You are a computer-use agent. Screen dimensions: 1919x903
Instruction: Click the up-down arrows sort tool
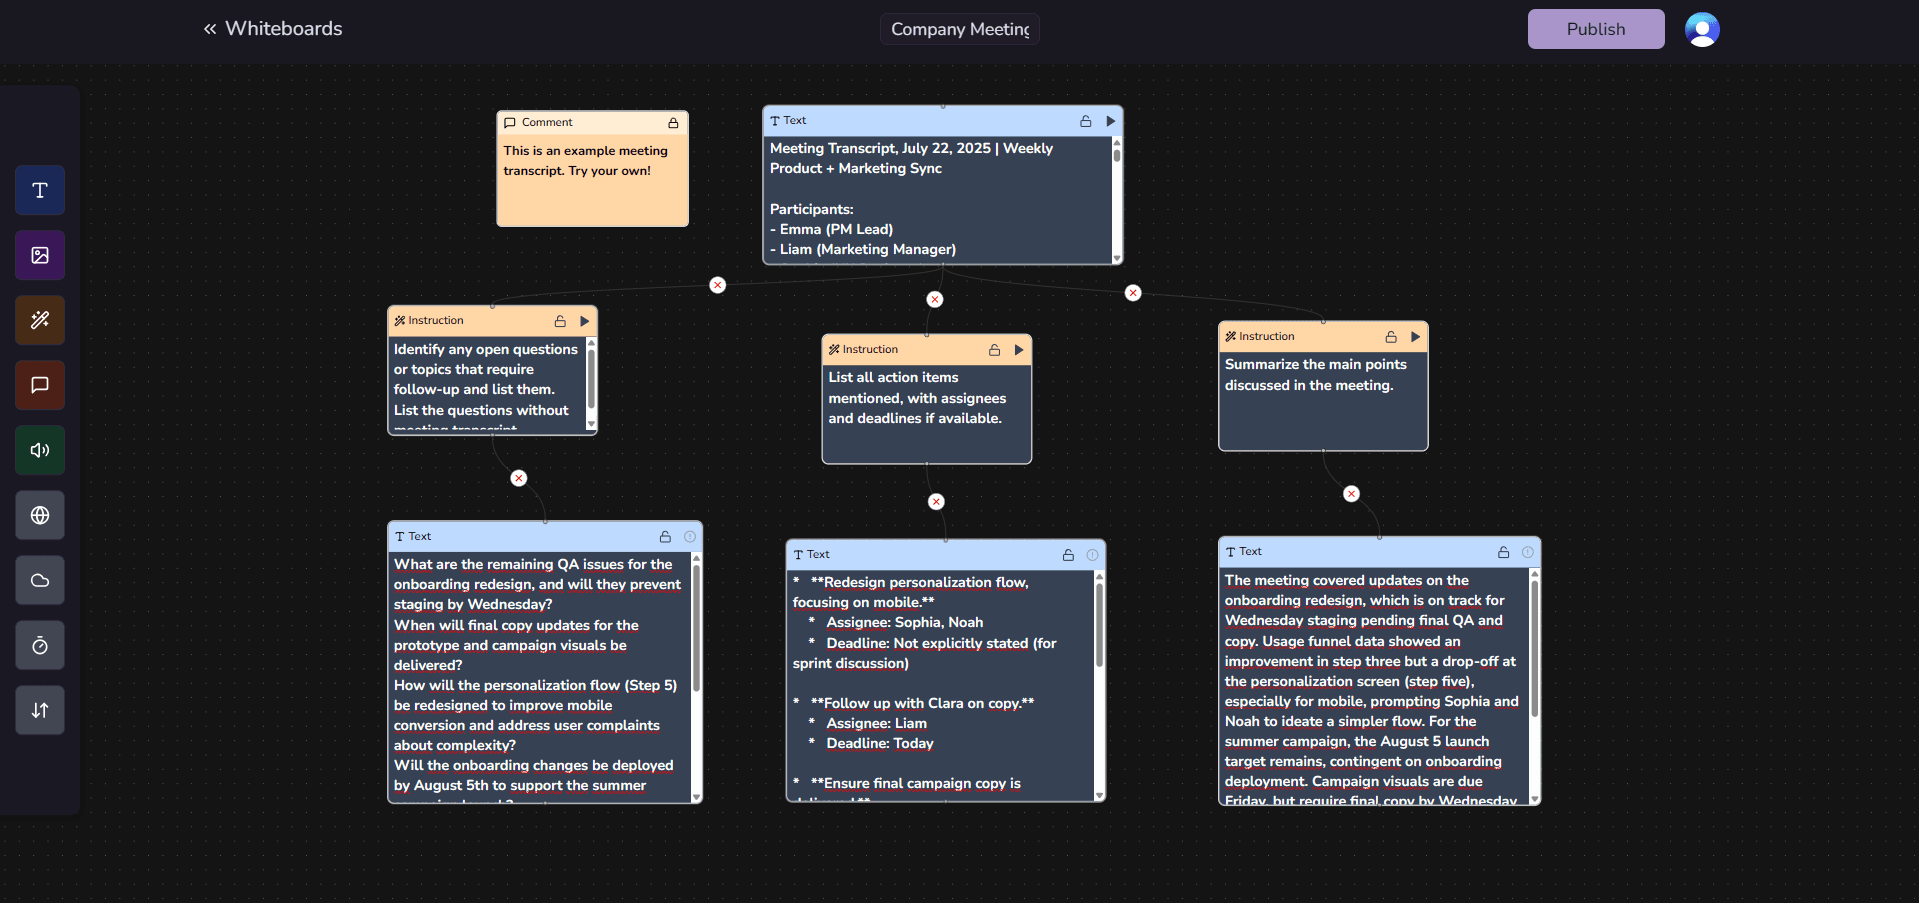40,710
